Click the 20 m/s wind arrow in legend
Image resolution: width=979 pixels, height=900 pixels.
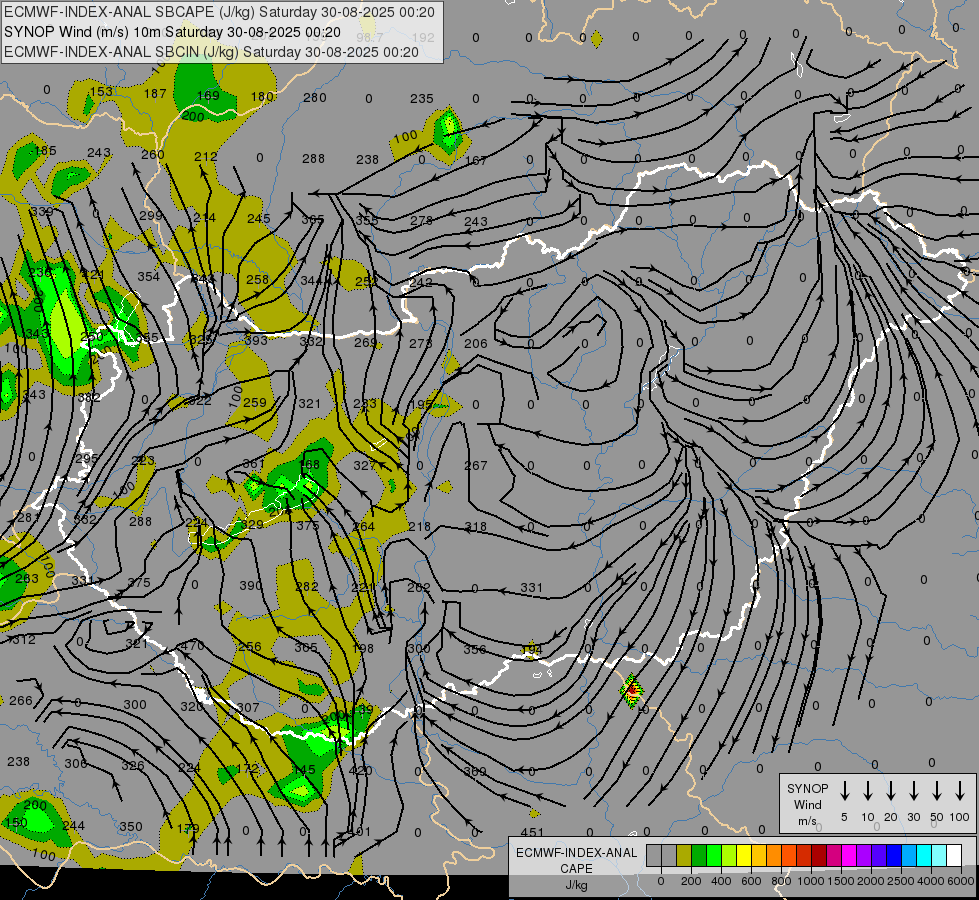pos(890,790)
